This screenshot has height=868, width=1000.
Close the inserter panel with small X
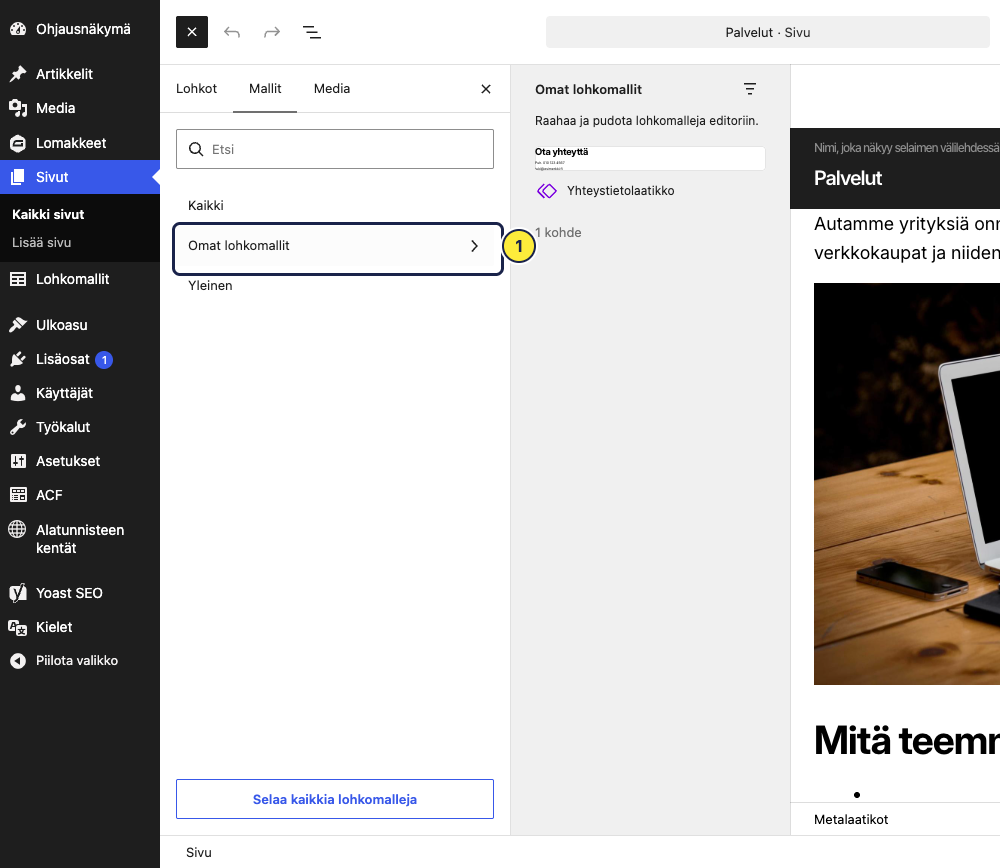(486, 89)
